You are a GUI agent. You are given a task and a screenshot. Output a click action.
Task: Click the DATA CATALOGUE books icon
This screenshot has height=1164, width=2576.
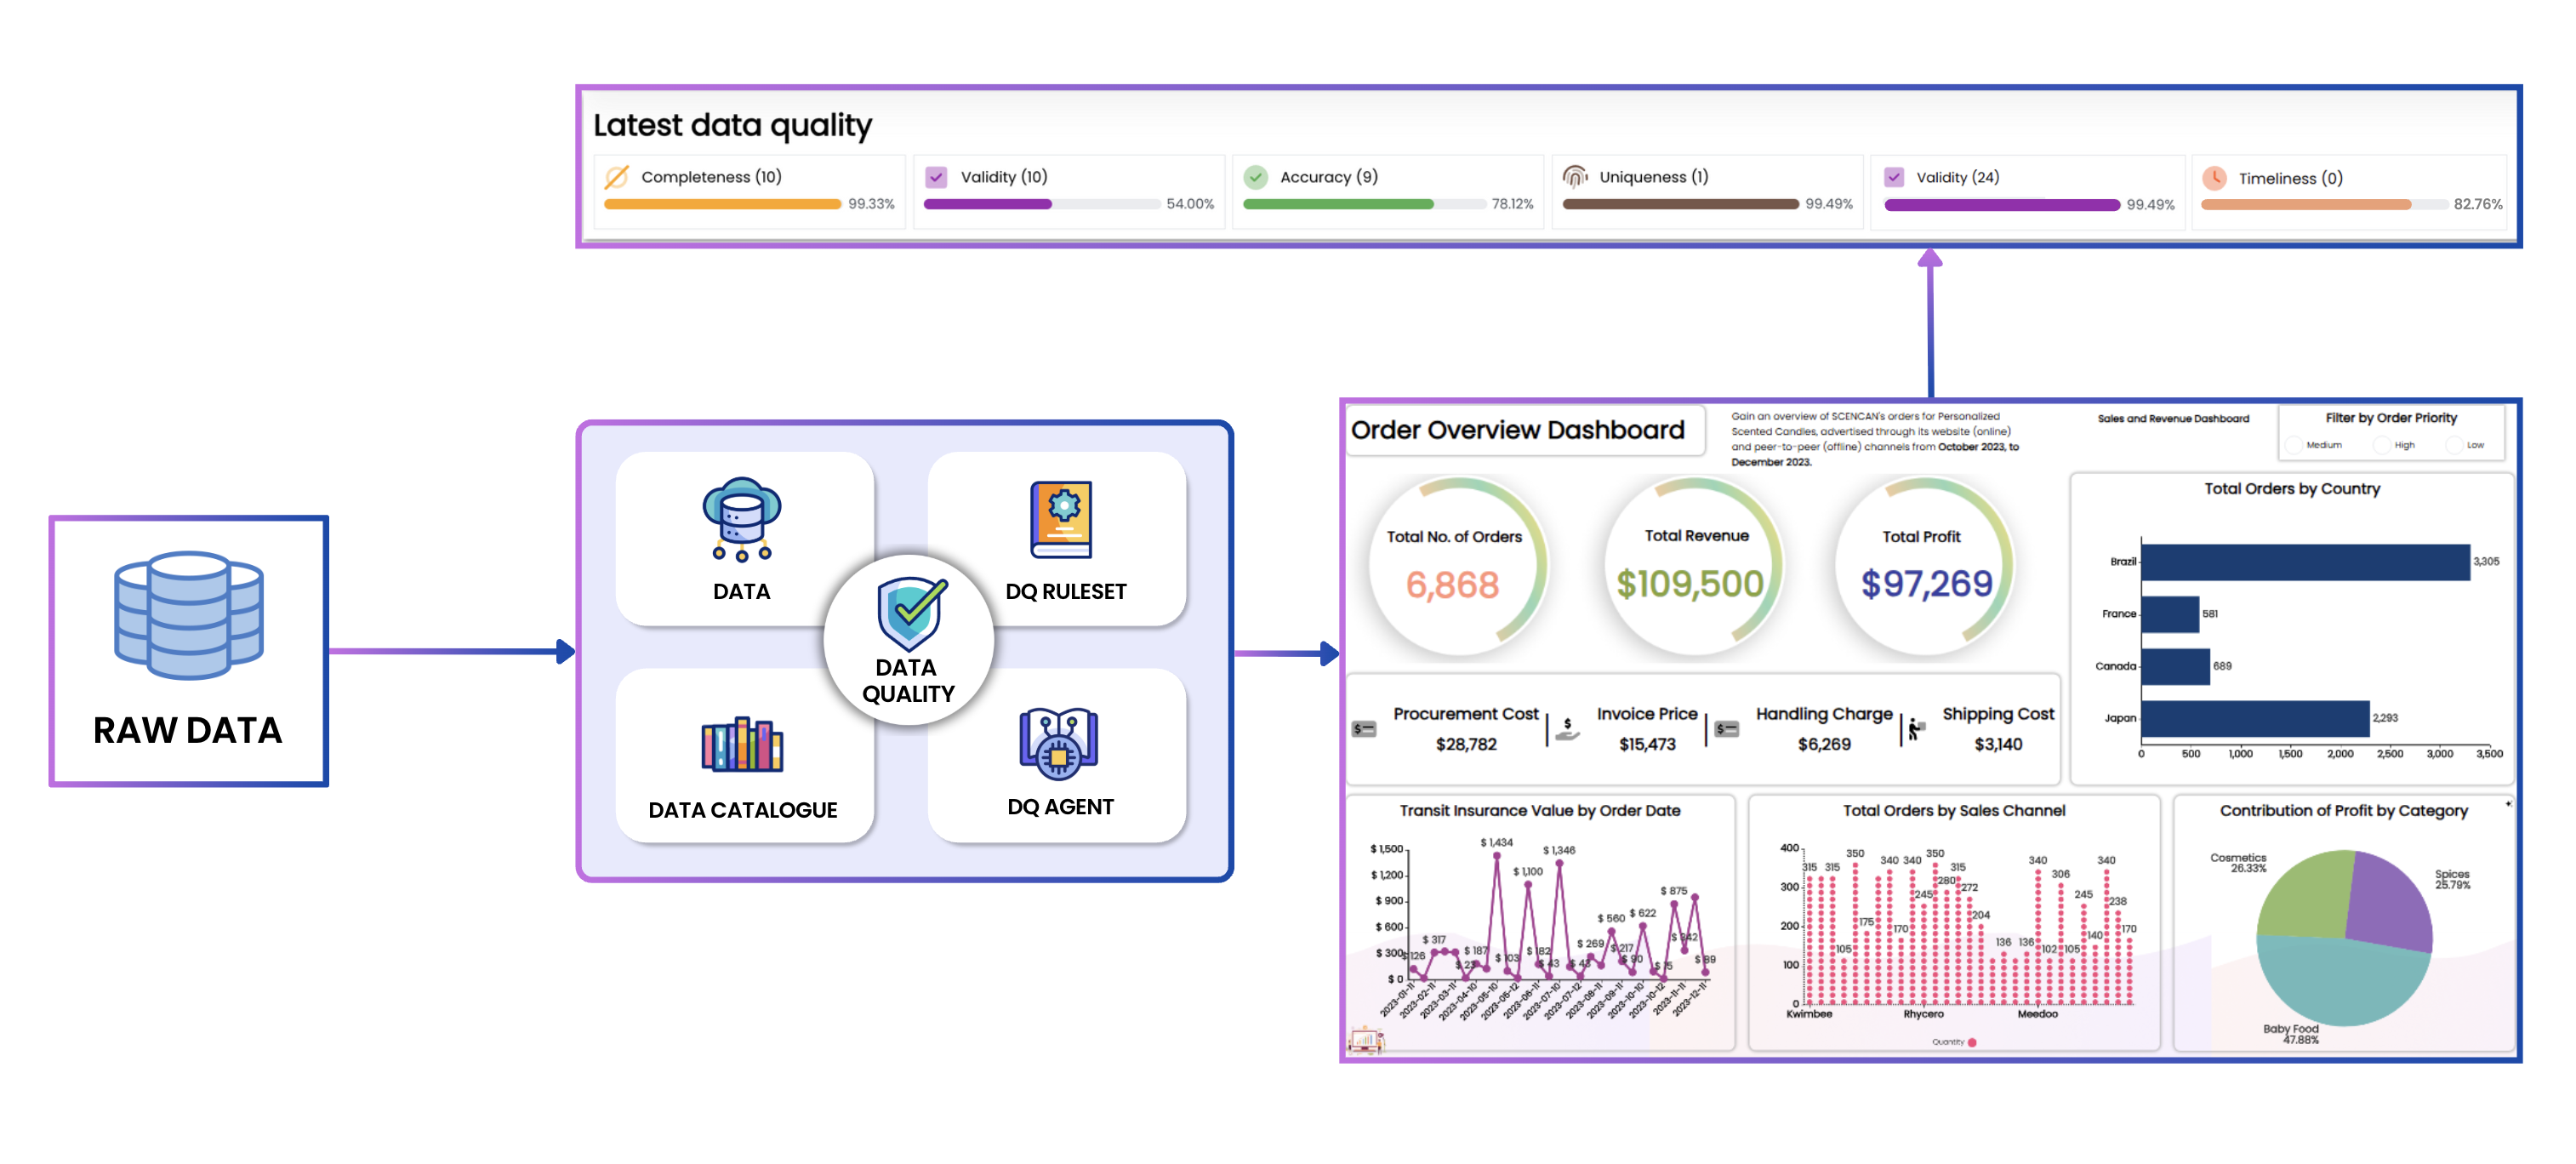(741, 748)
